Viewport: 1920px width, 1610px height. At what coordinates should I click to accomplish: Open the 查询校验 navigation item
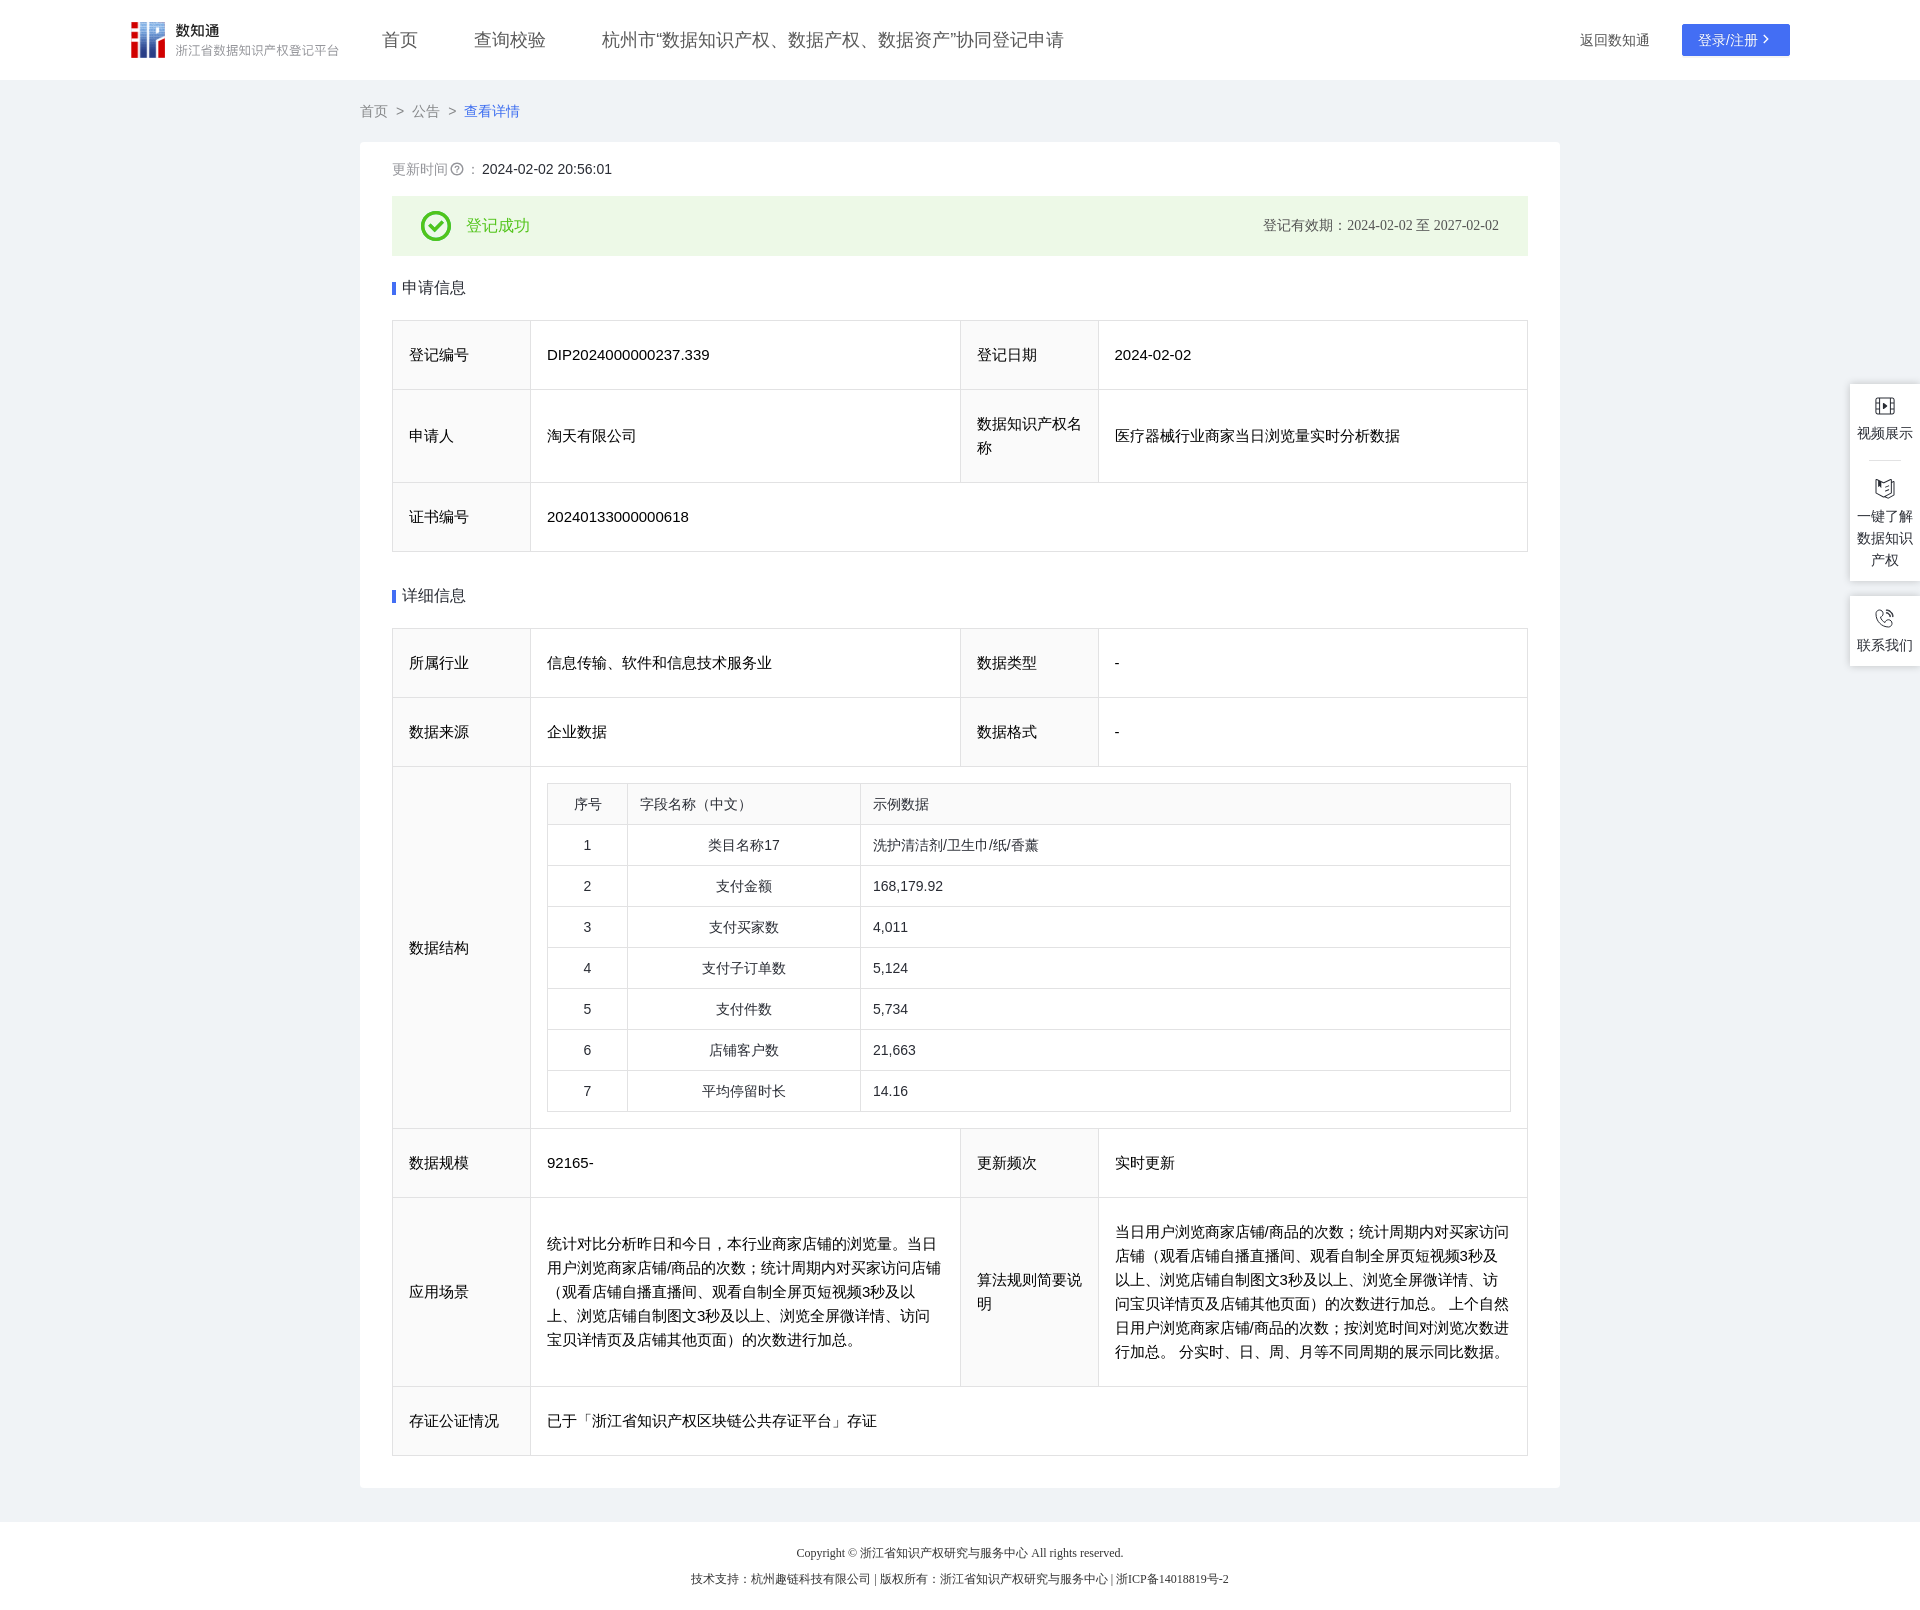click(x=510, y=40)
